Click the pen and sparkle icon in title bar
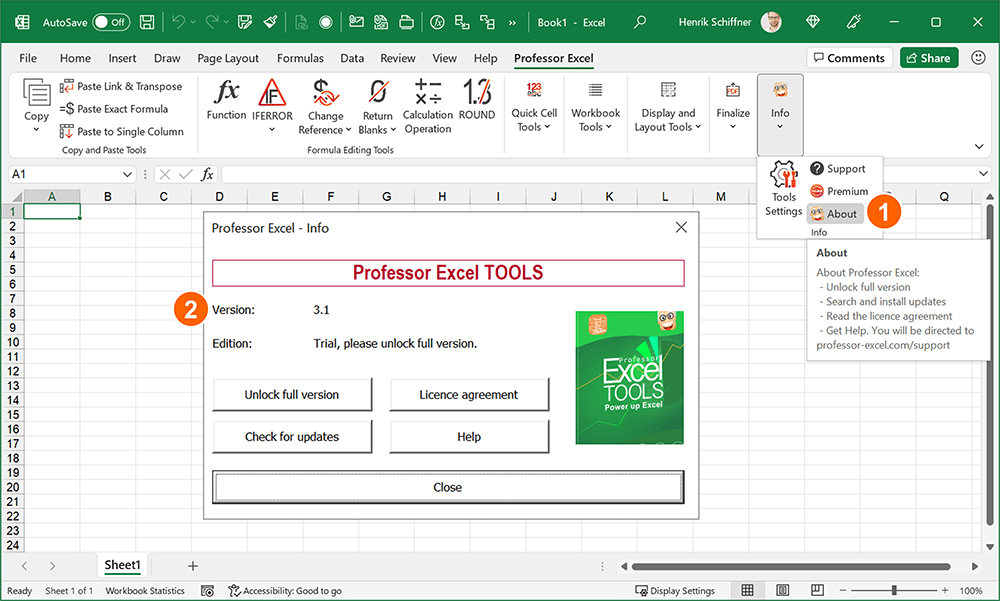The width and height of the screenshot is (1000, 601). point(853,22)
